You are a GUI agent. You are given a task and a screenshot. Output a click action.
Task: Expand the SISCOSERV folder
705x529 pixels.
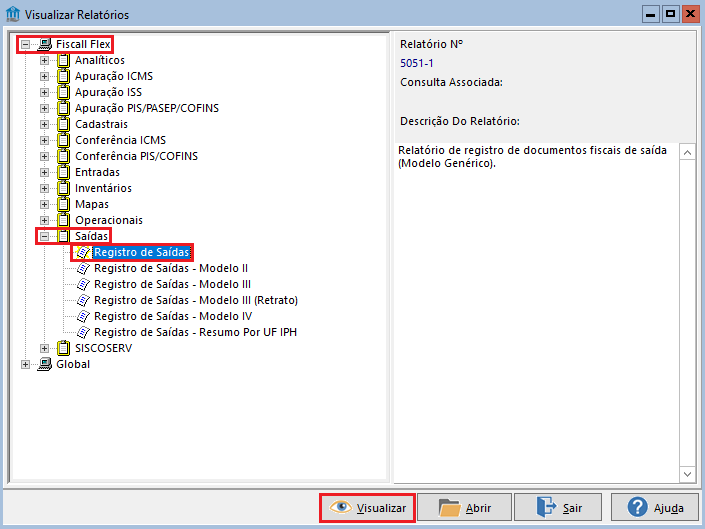pyautogui.click(x=44, y=348)
